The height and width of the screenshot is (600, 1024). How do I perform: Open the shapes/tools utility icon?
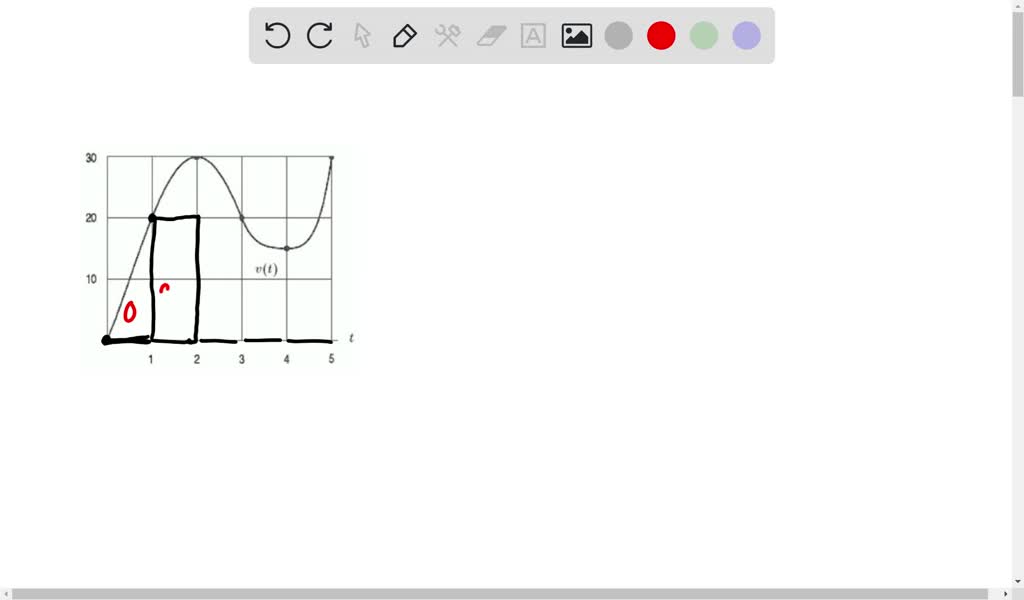447,35
